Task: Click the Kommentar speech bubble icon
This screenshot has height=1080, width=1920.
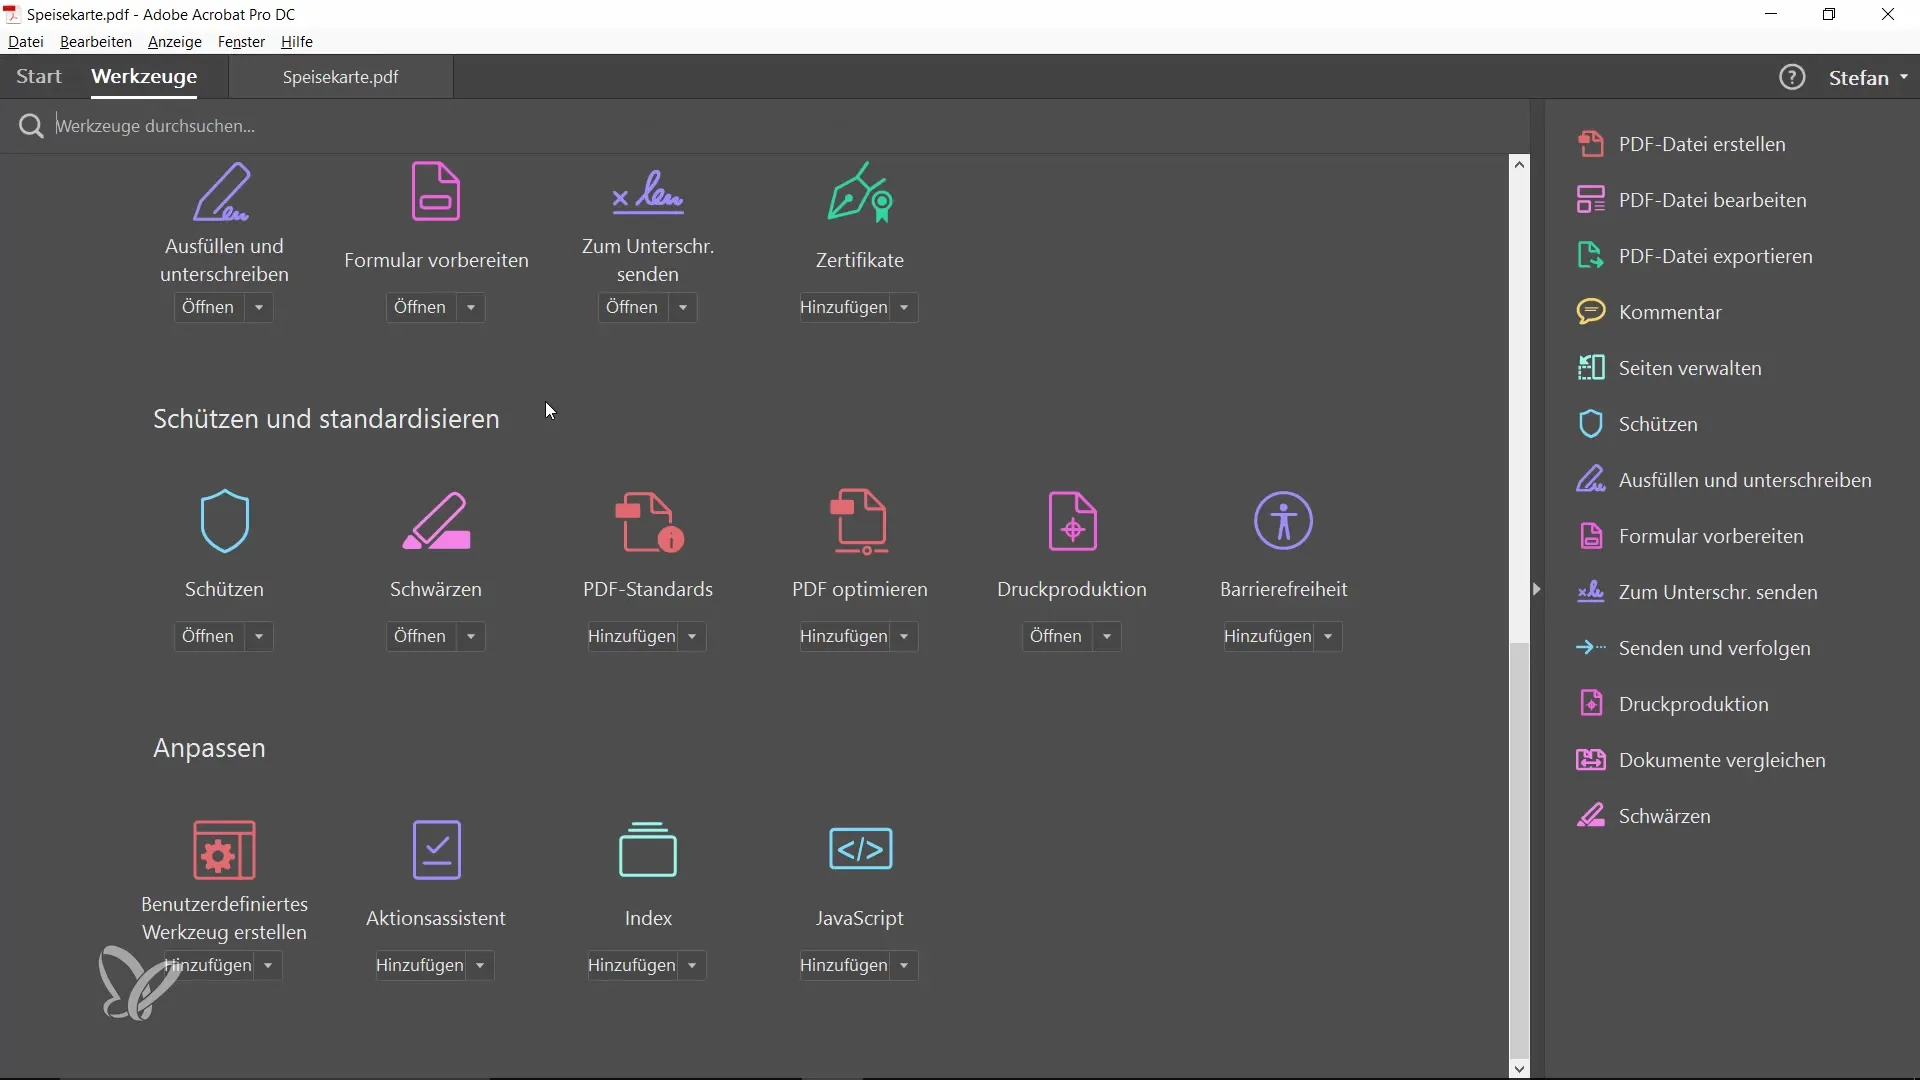Action: coord(1590,312)
